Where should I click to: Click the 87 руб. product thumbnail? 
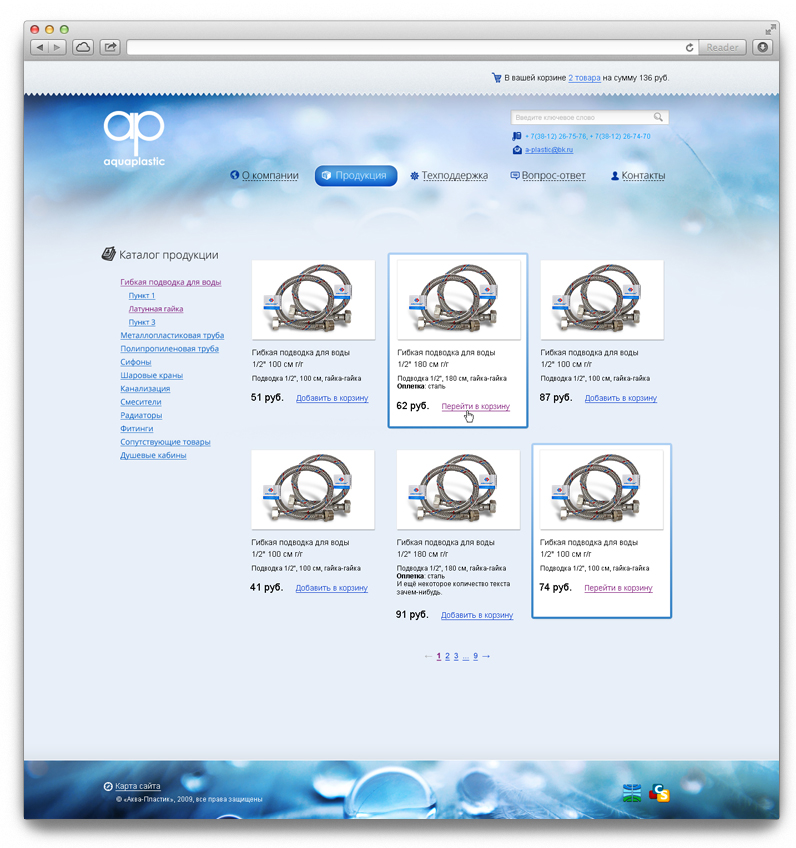601,299
